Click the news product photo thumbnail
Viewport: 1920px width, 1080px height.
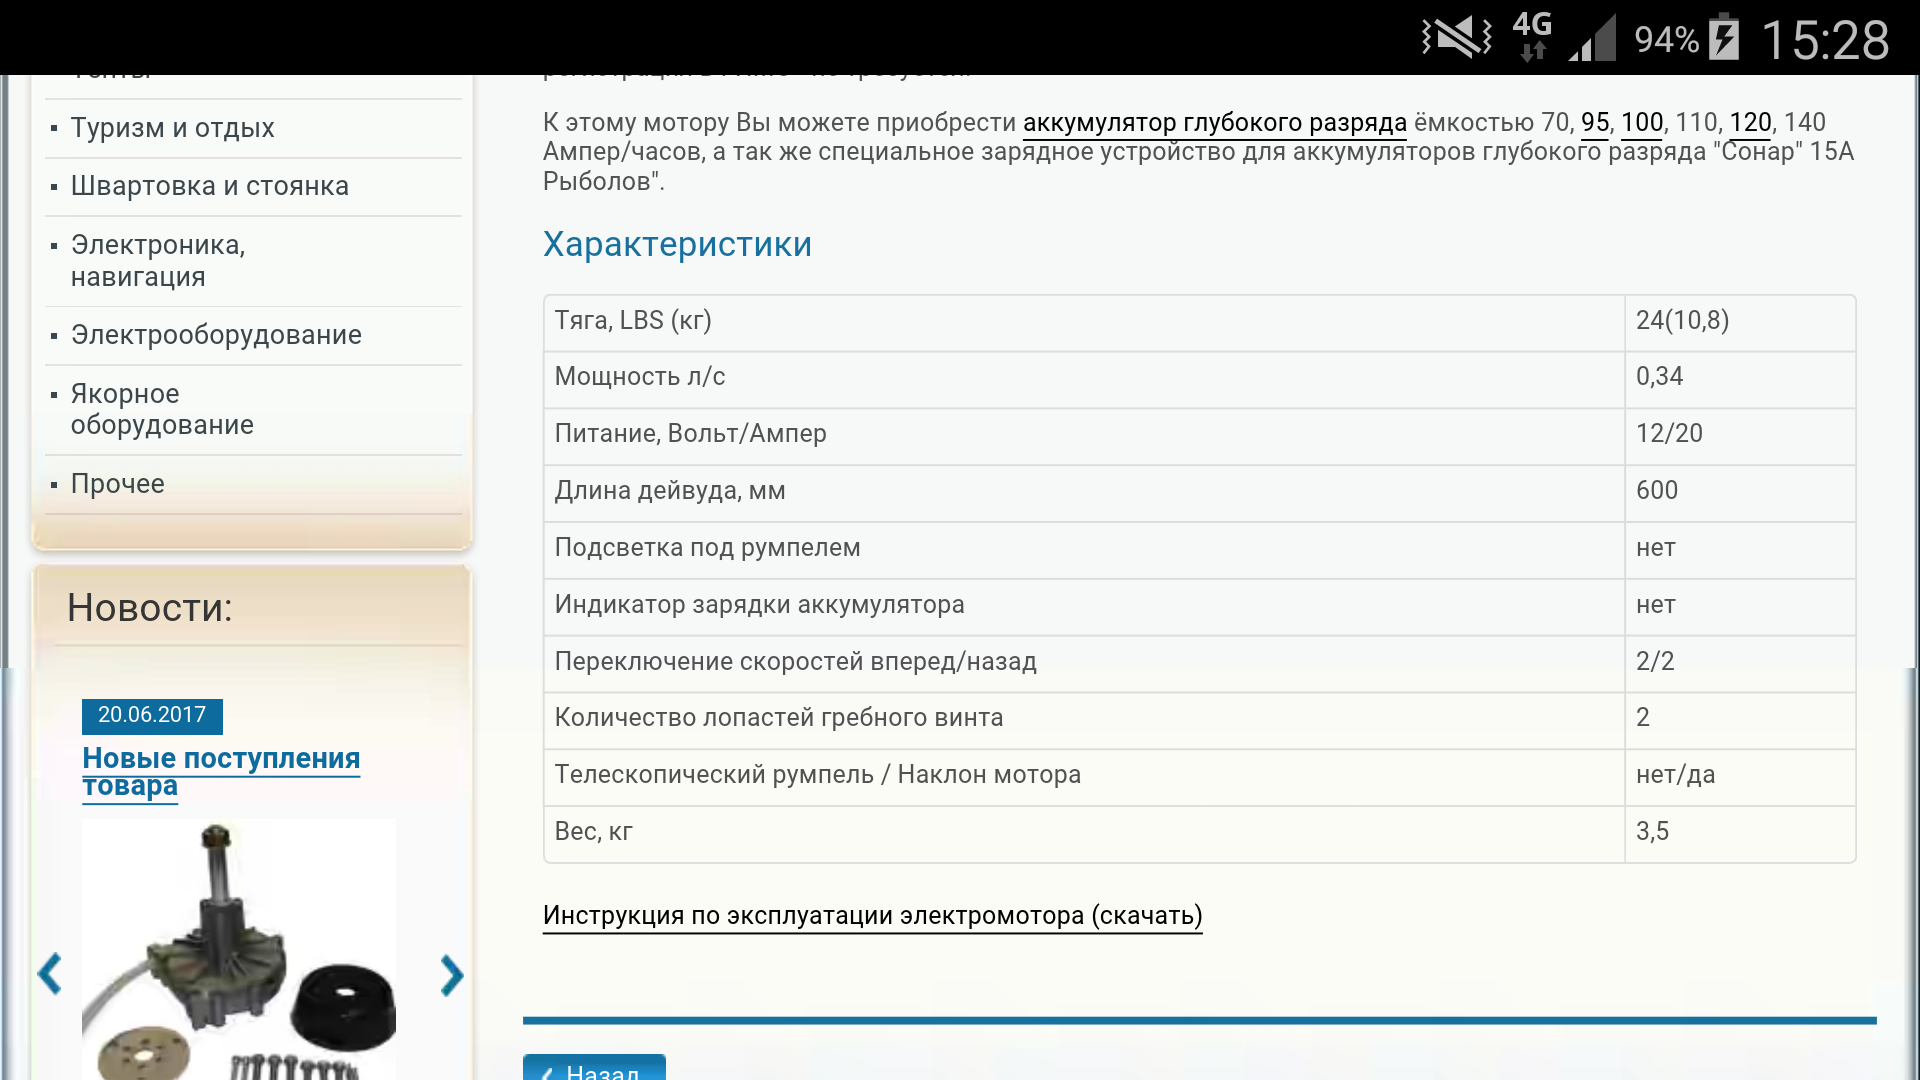tap(239, 948)
